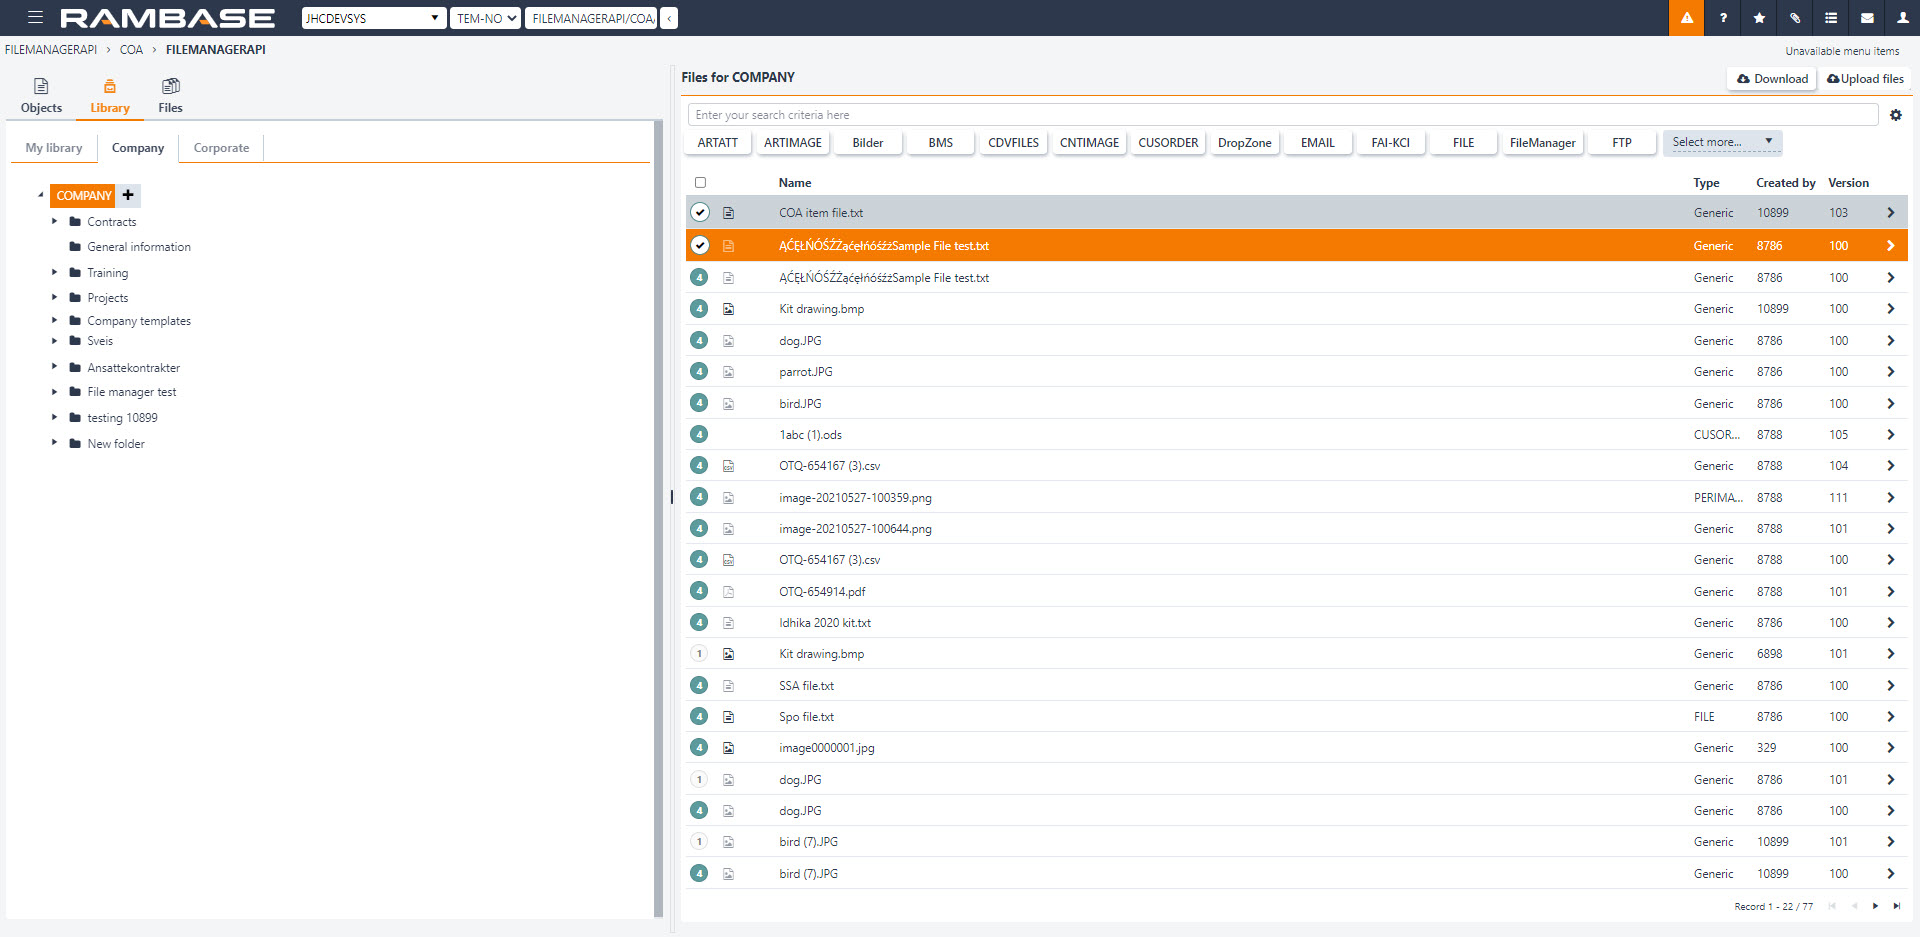Viewport: 1920px width, 937px height.
Task: Check the select-all files checkbox
Action: [x=700, y=182]
